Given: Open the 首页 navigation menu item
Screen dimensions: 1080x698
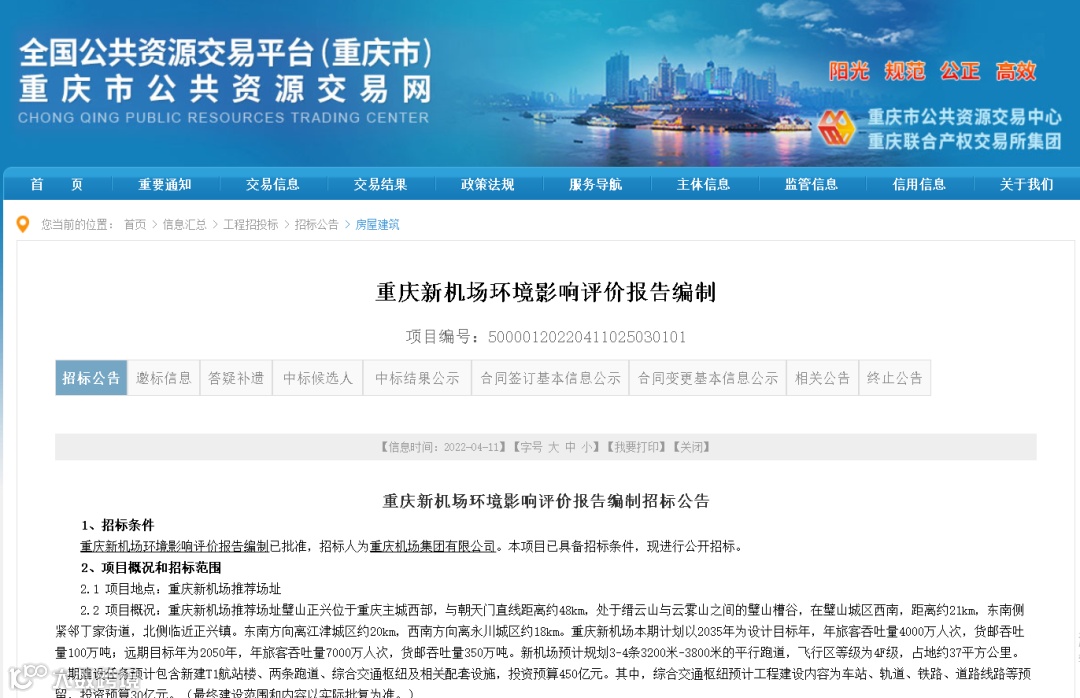Looking at the screenshot, I should 56,185.
